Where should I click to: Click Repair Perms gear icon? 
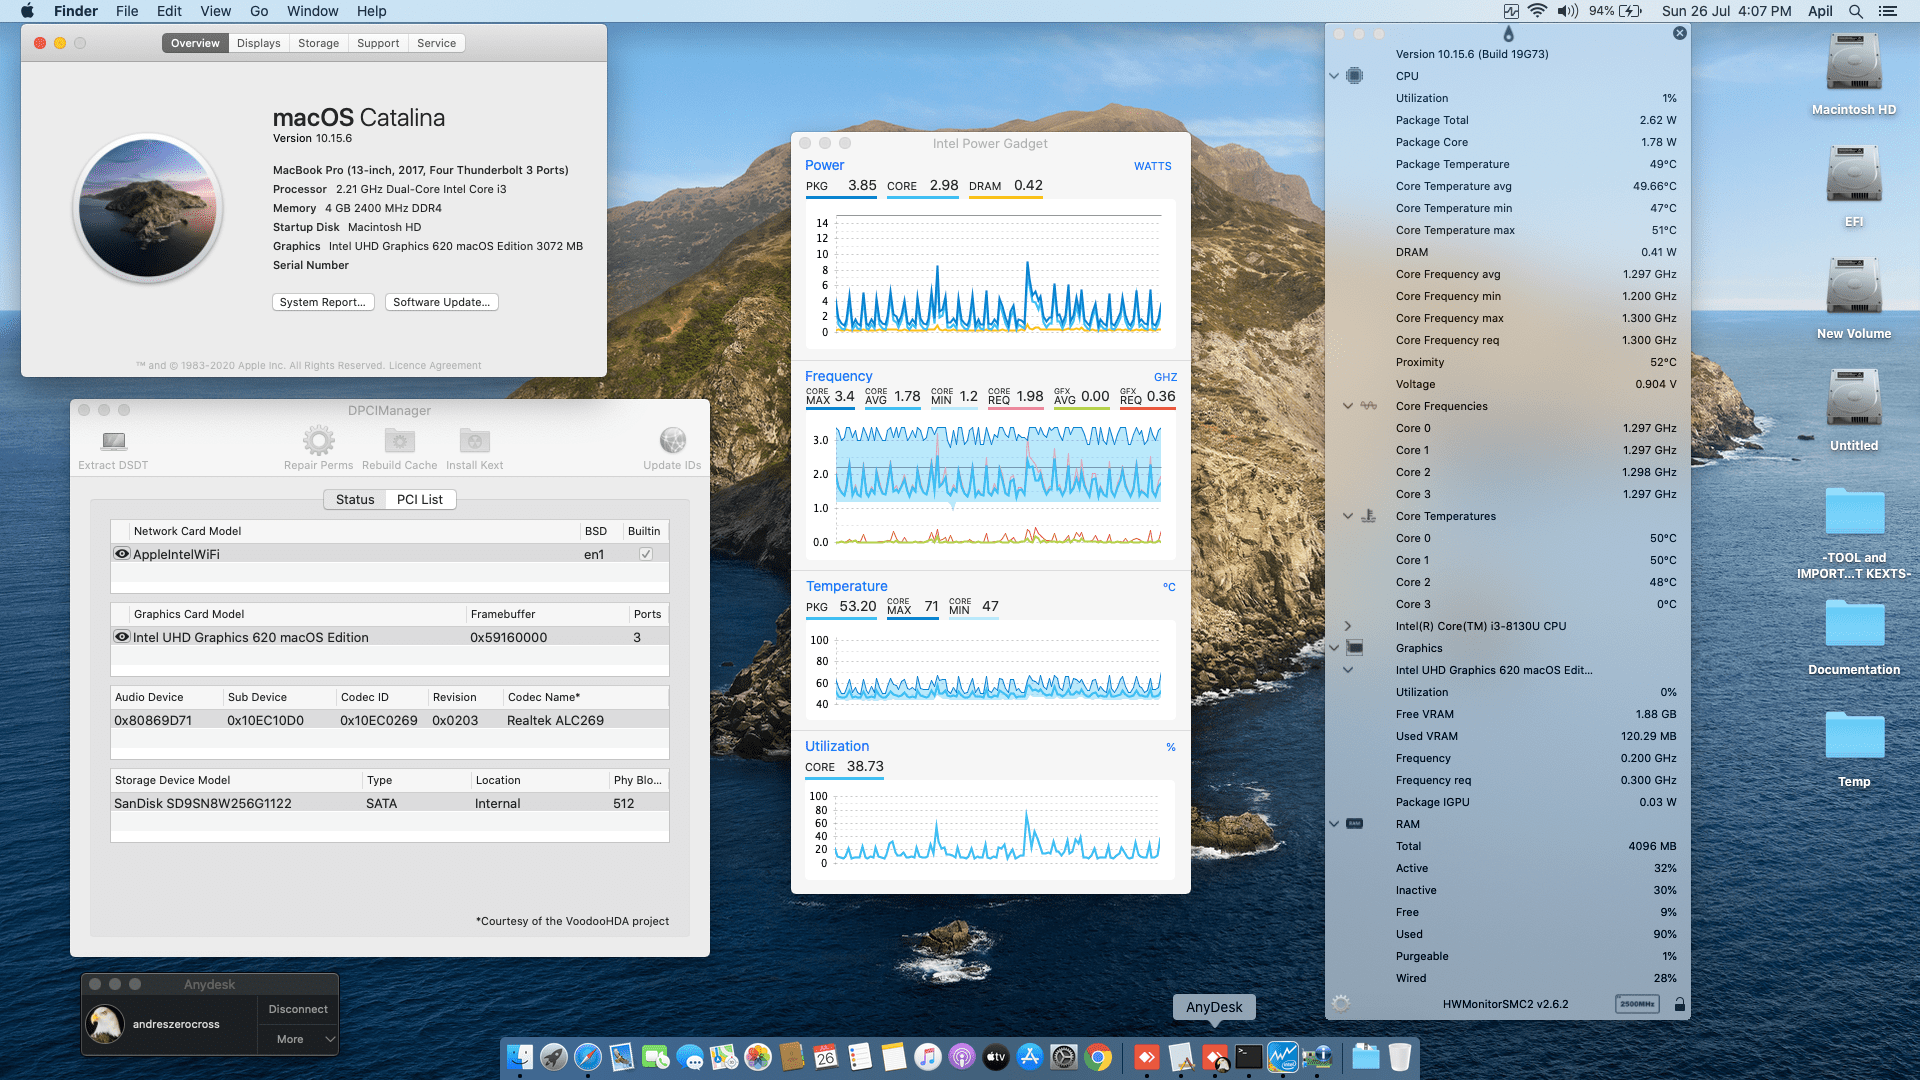click(318, 440)
